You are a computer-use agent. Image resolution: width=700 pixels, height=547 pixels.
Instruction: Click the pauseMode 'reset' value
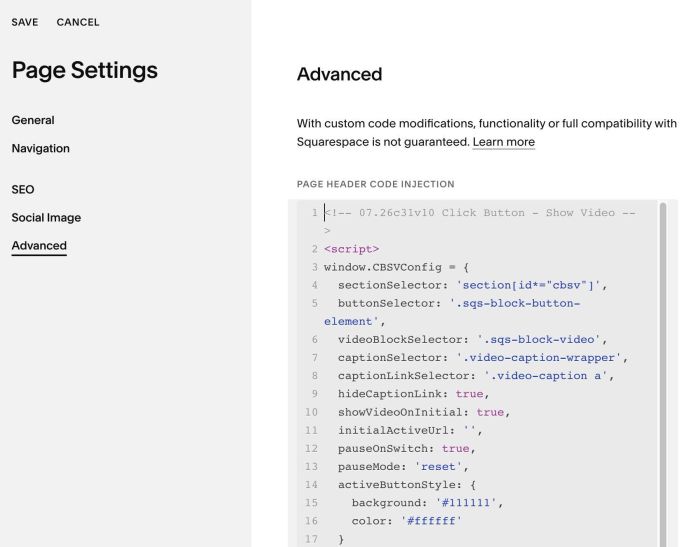pyautogui.click(x=438, y=467)
